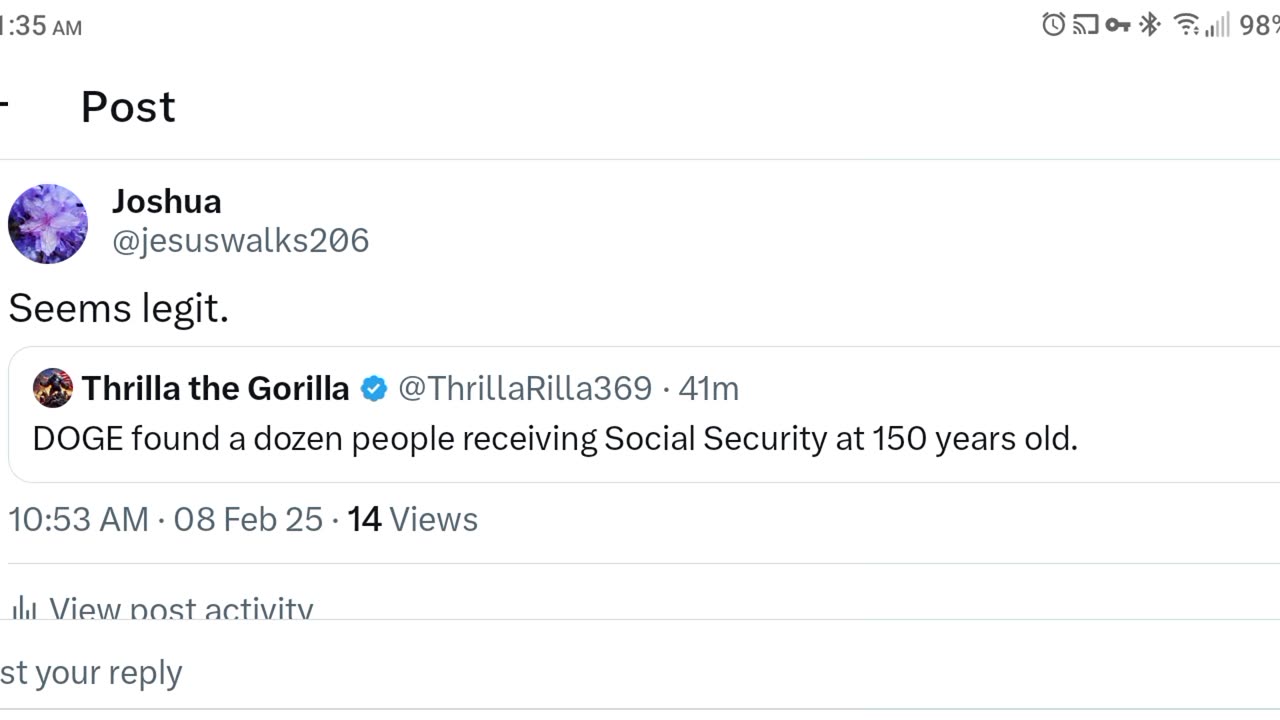Click the post activity bar chart icon

[24, 609]
